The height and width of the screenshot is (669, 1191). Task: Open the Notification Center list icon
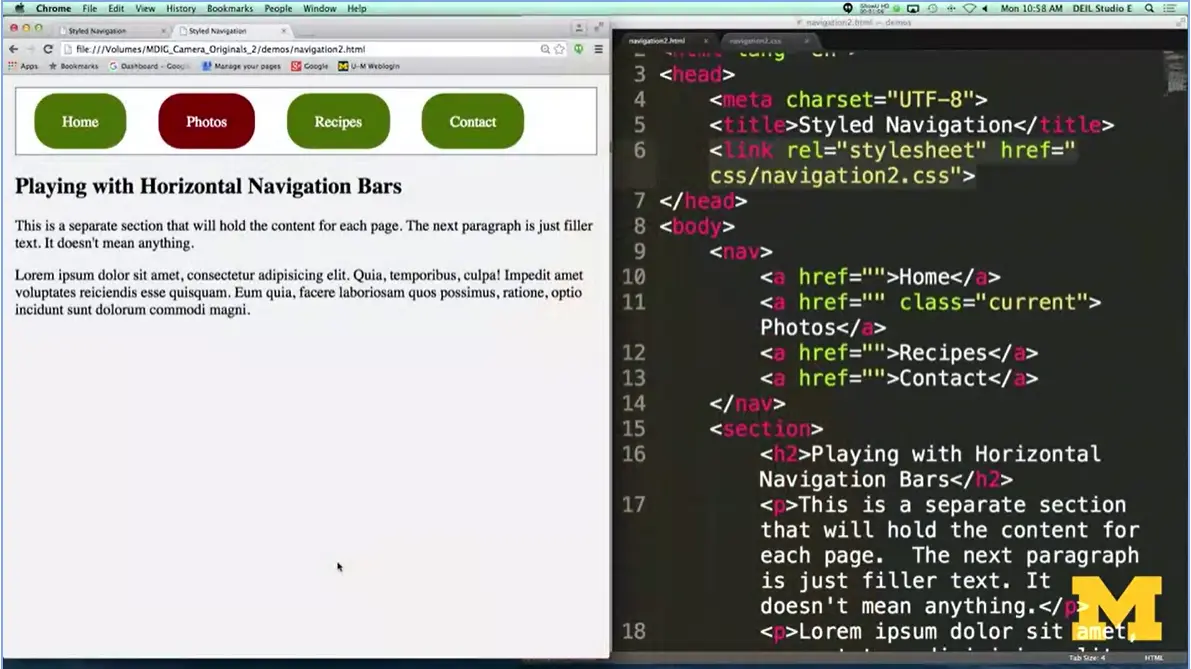(x=1170, y=8)
